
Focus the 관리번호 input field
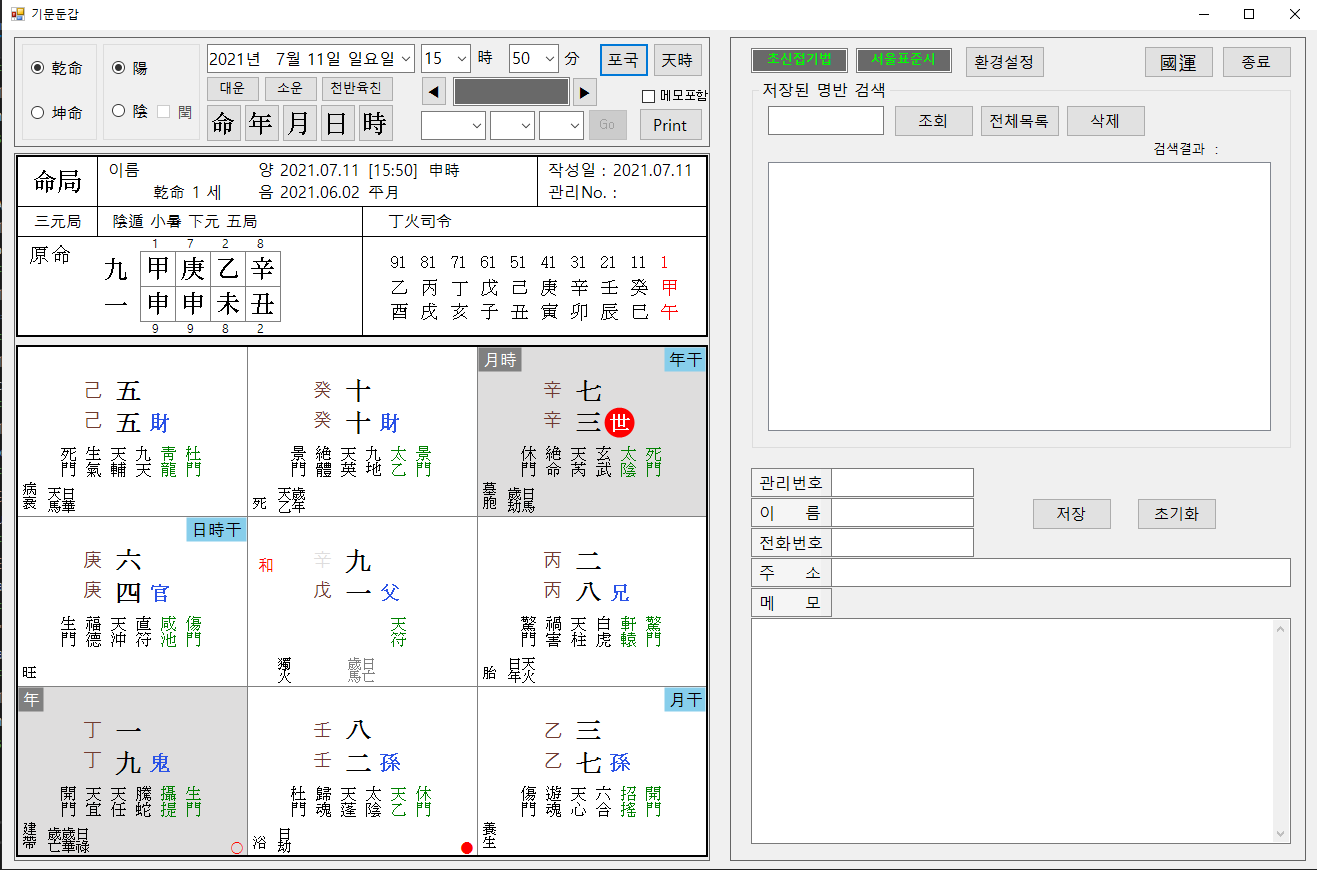point(903,482)
